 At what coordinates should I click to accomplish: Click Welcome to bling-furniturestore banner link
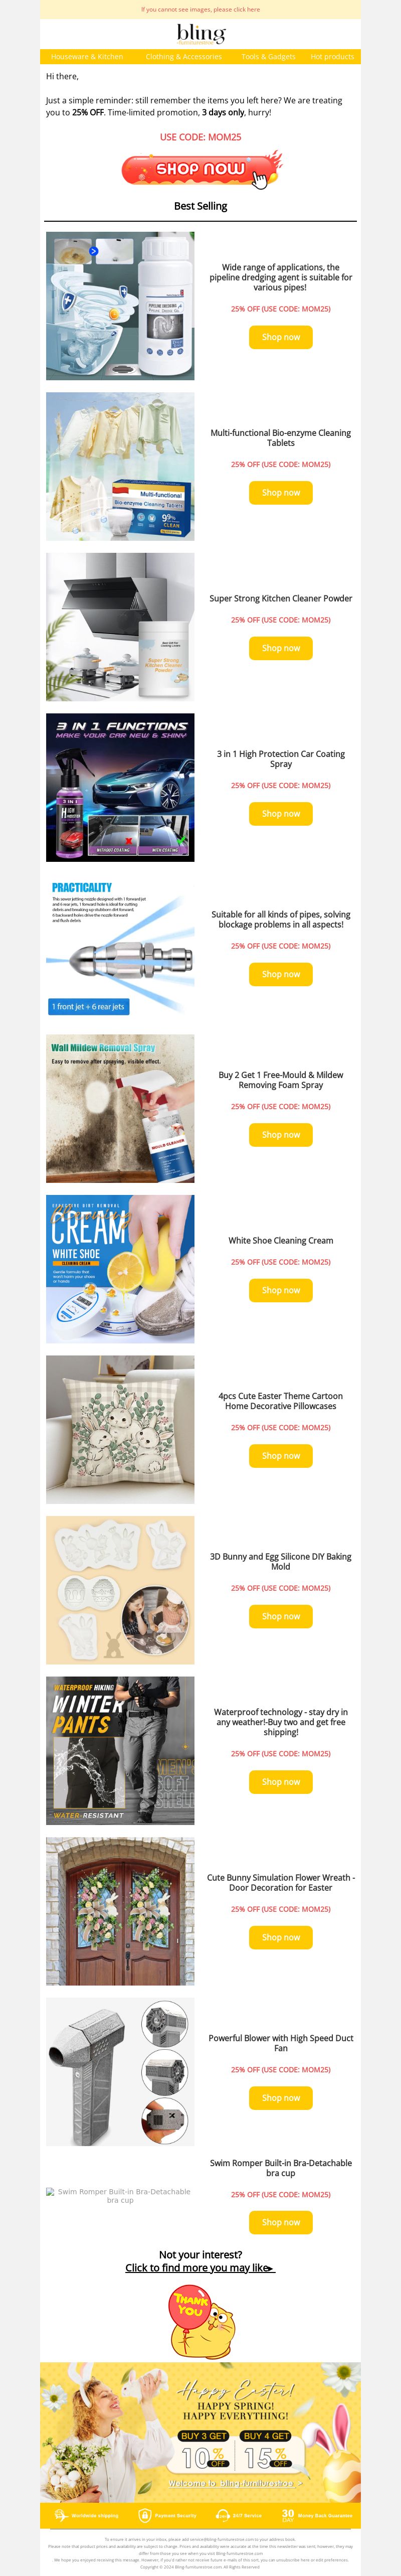point(235,2483)
